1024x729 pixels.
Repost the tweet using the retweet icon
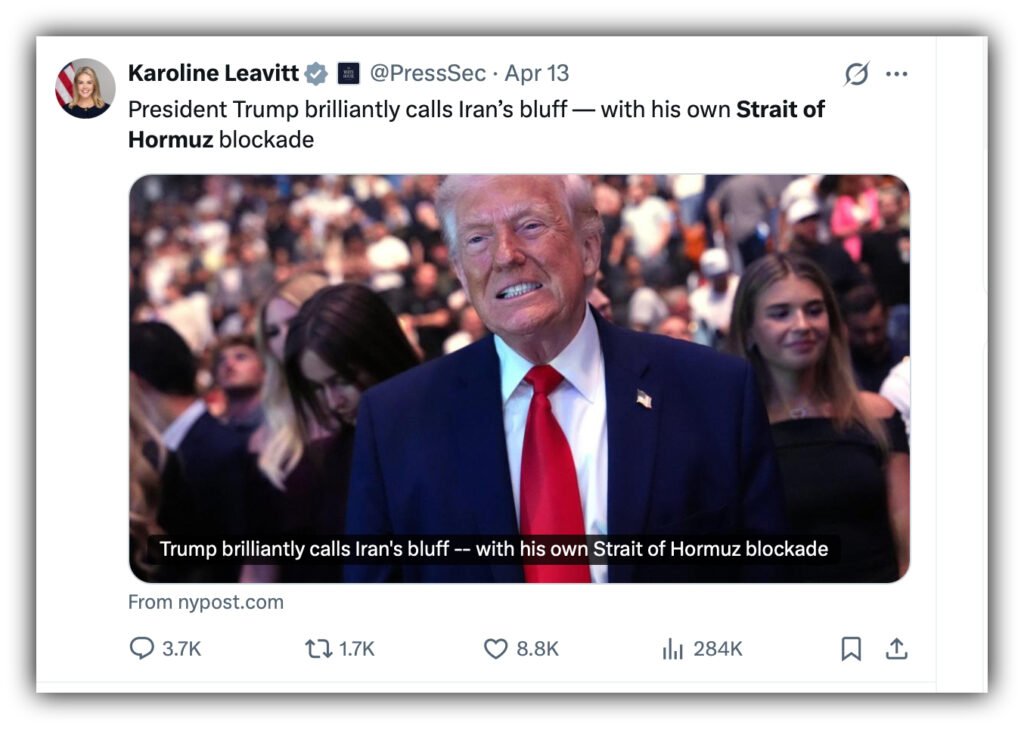click(x=318, y=649)
